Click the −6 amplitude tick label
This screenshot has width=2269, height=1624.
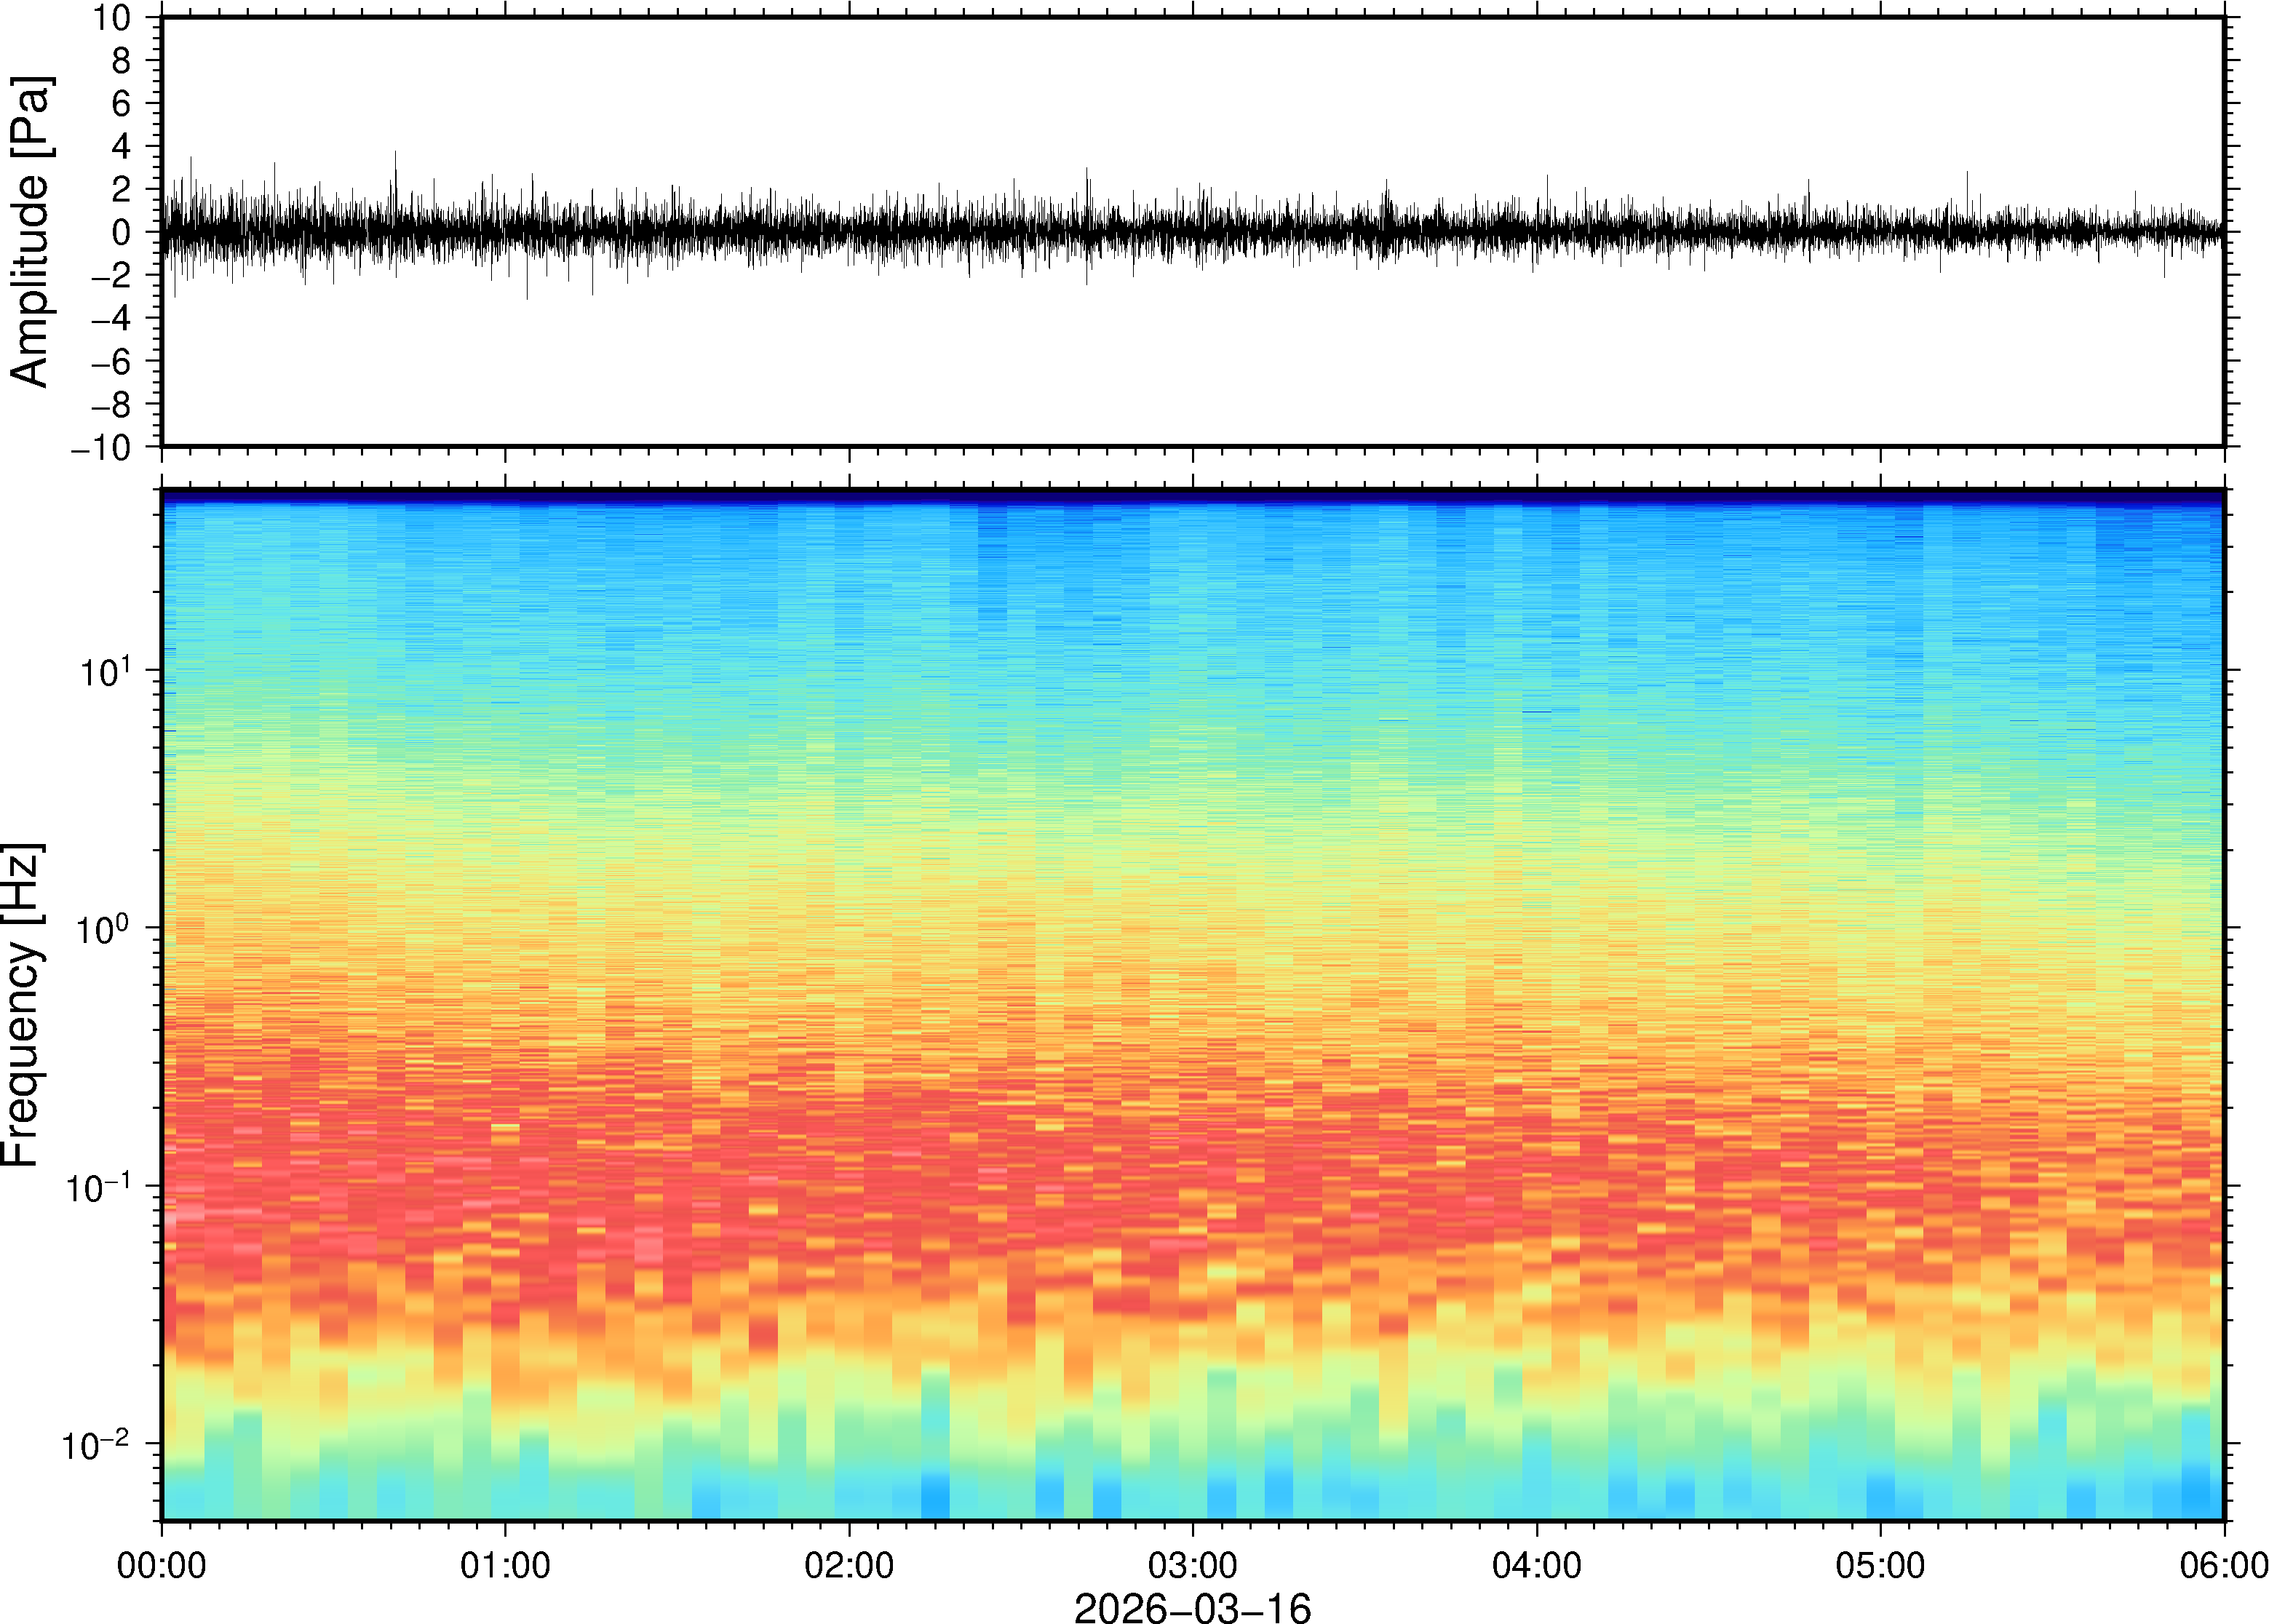coord(110,361)
